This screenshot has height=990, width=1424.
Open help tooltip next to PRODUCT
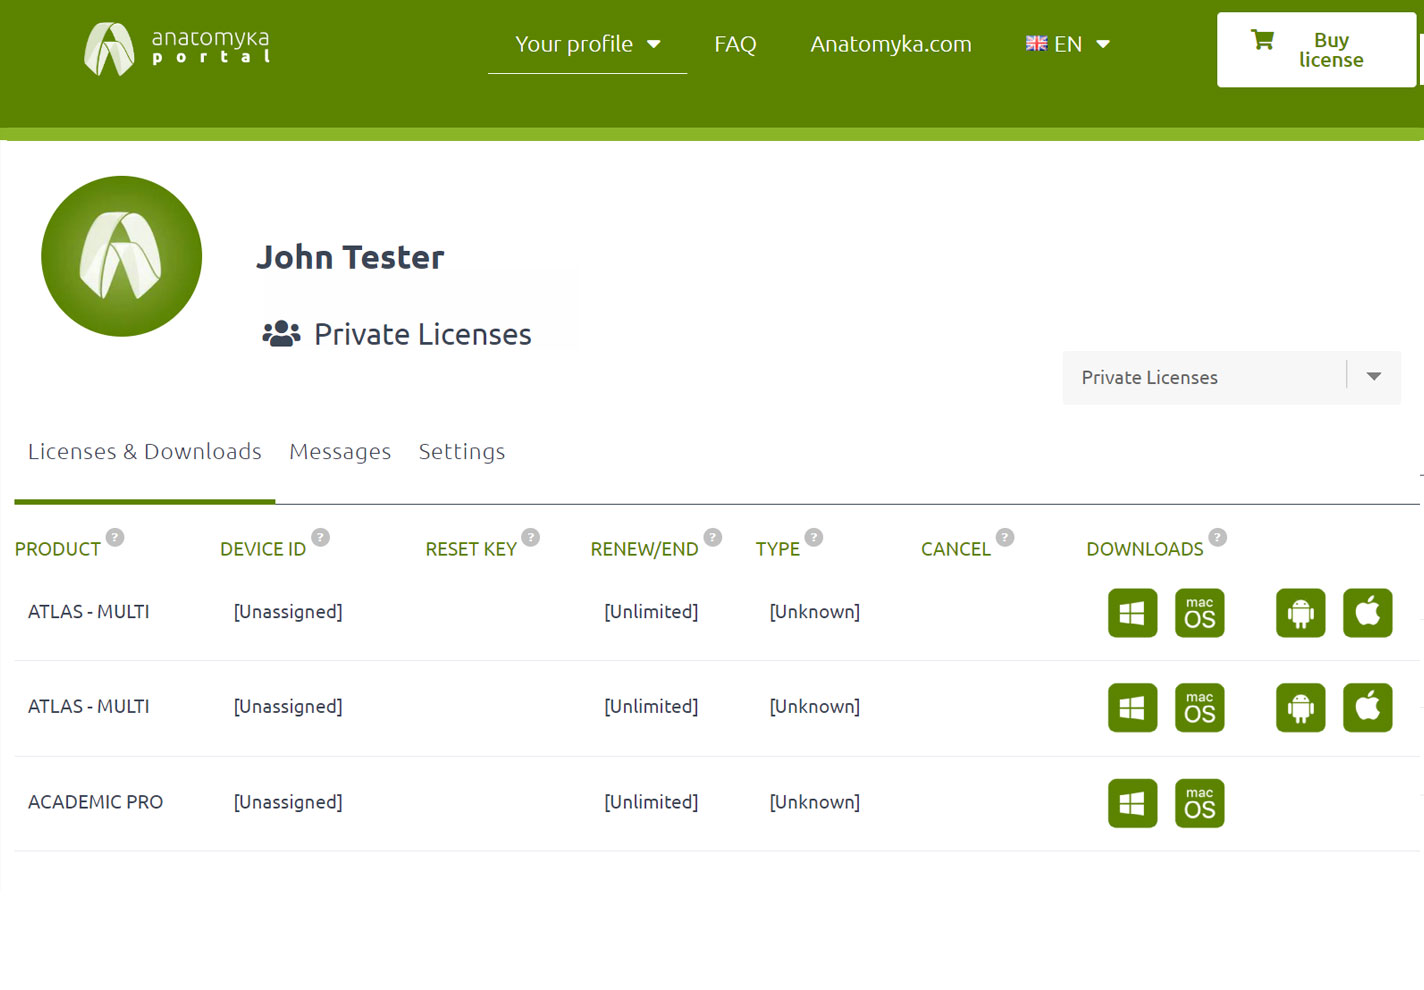point(115,537)
